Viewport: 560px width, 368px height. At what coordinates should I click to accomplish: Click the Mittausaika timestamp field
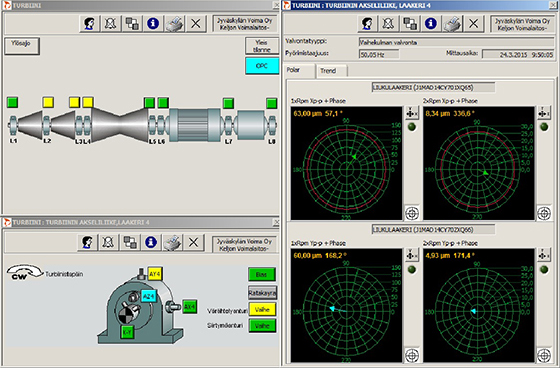(518, 54)
